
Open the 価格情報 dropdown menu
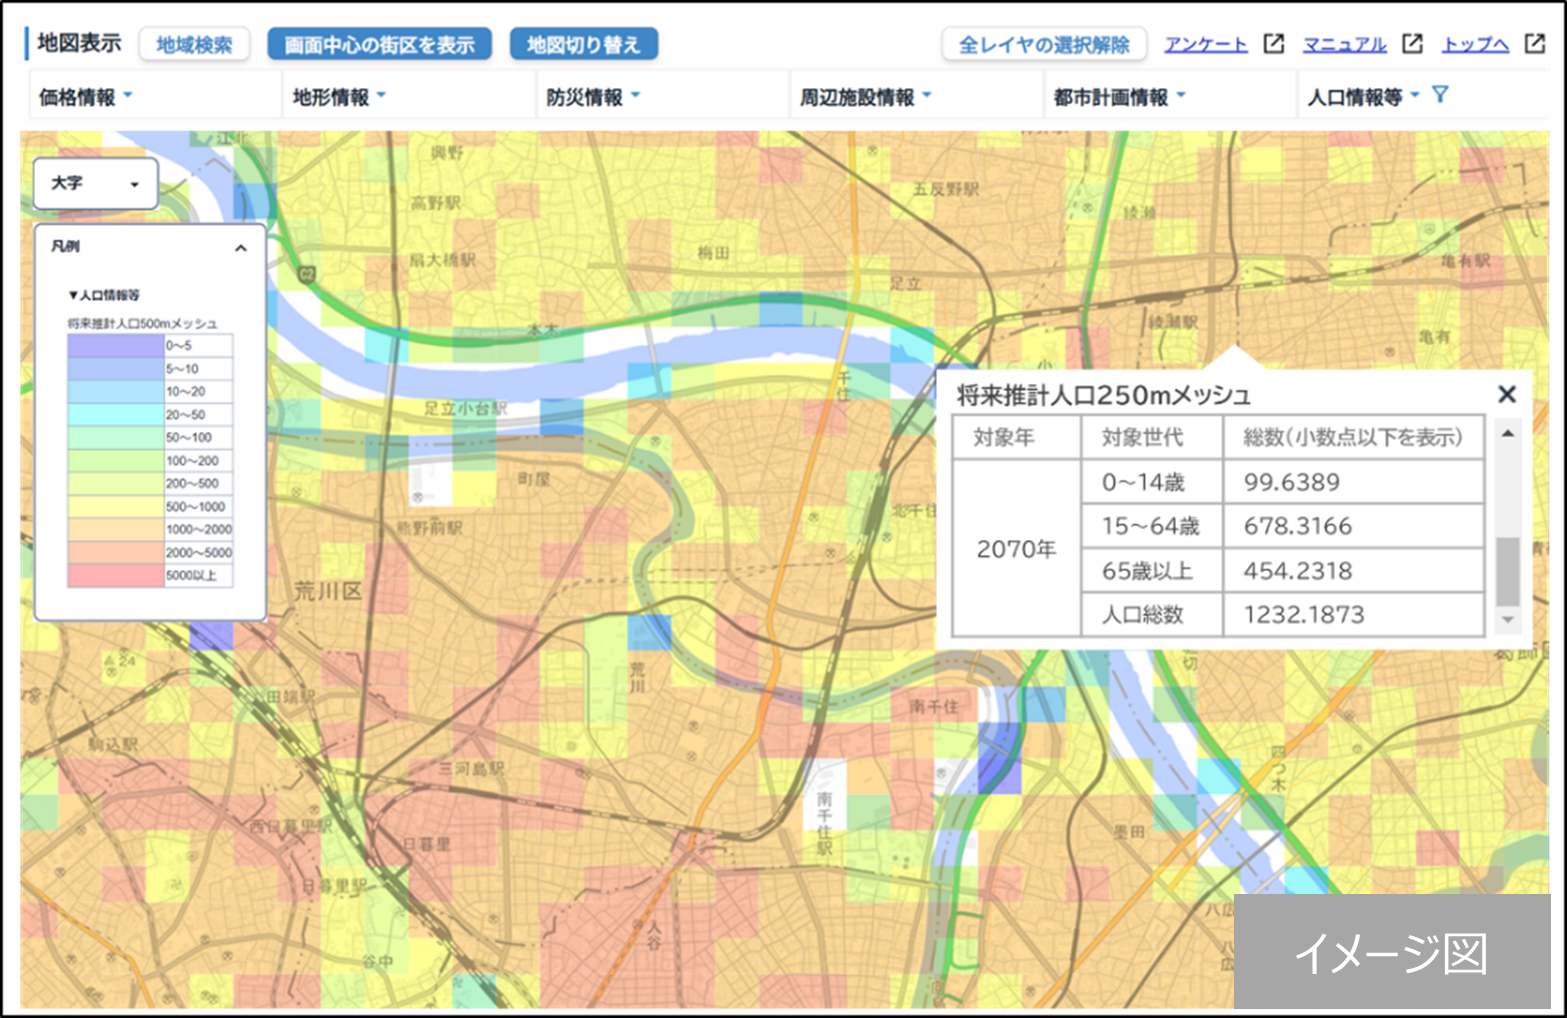coord(86,97)
